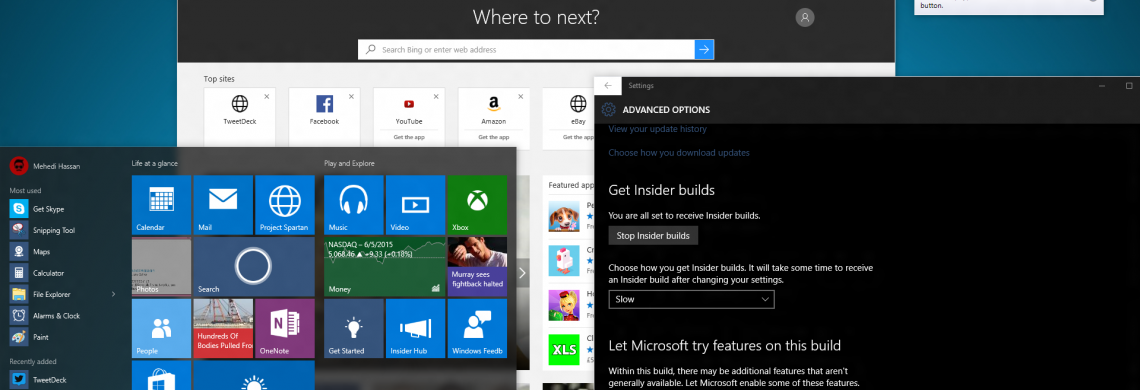Launch Paint from Most used list
The width and height of the screenshot is (1140, 390).
pos(40,337)
